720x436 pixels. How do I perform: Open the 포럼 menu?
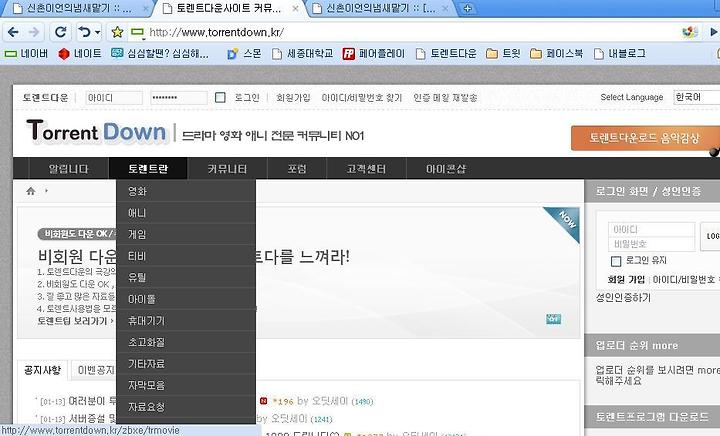tap(297, 169)
